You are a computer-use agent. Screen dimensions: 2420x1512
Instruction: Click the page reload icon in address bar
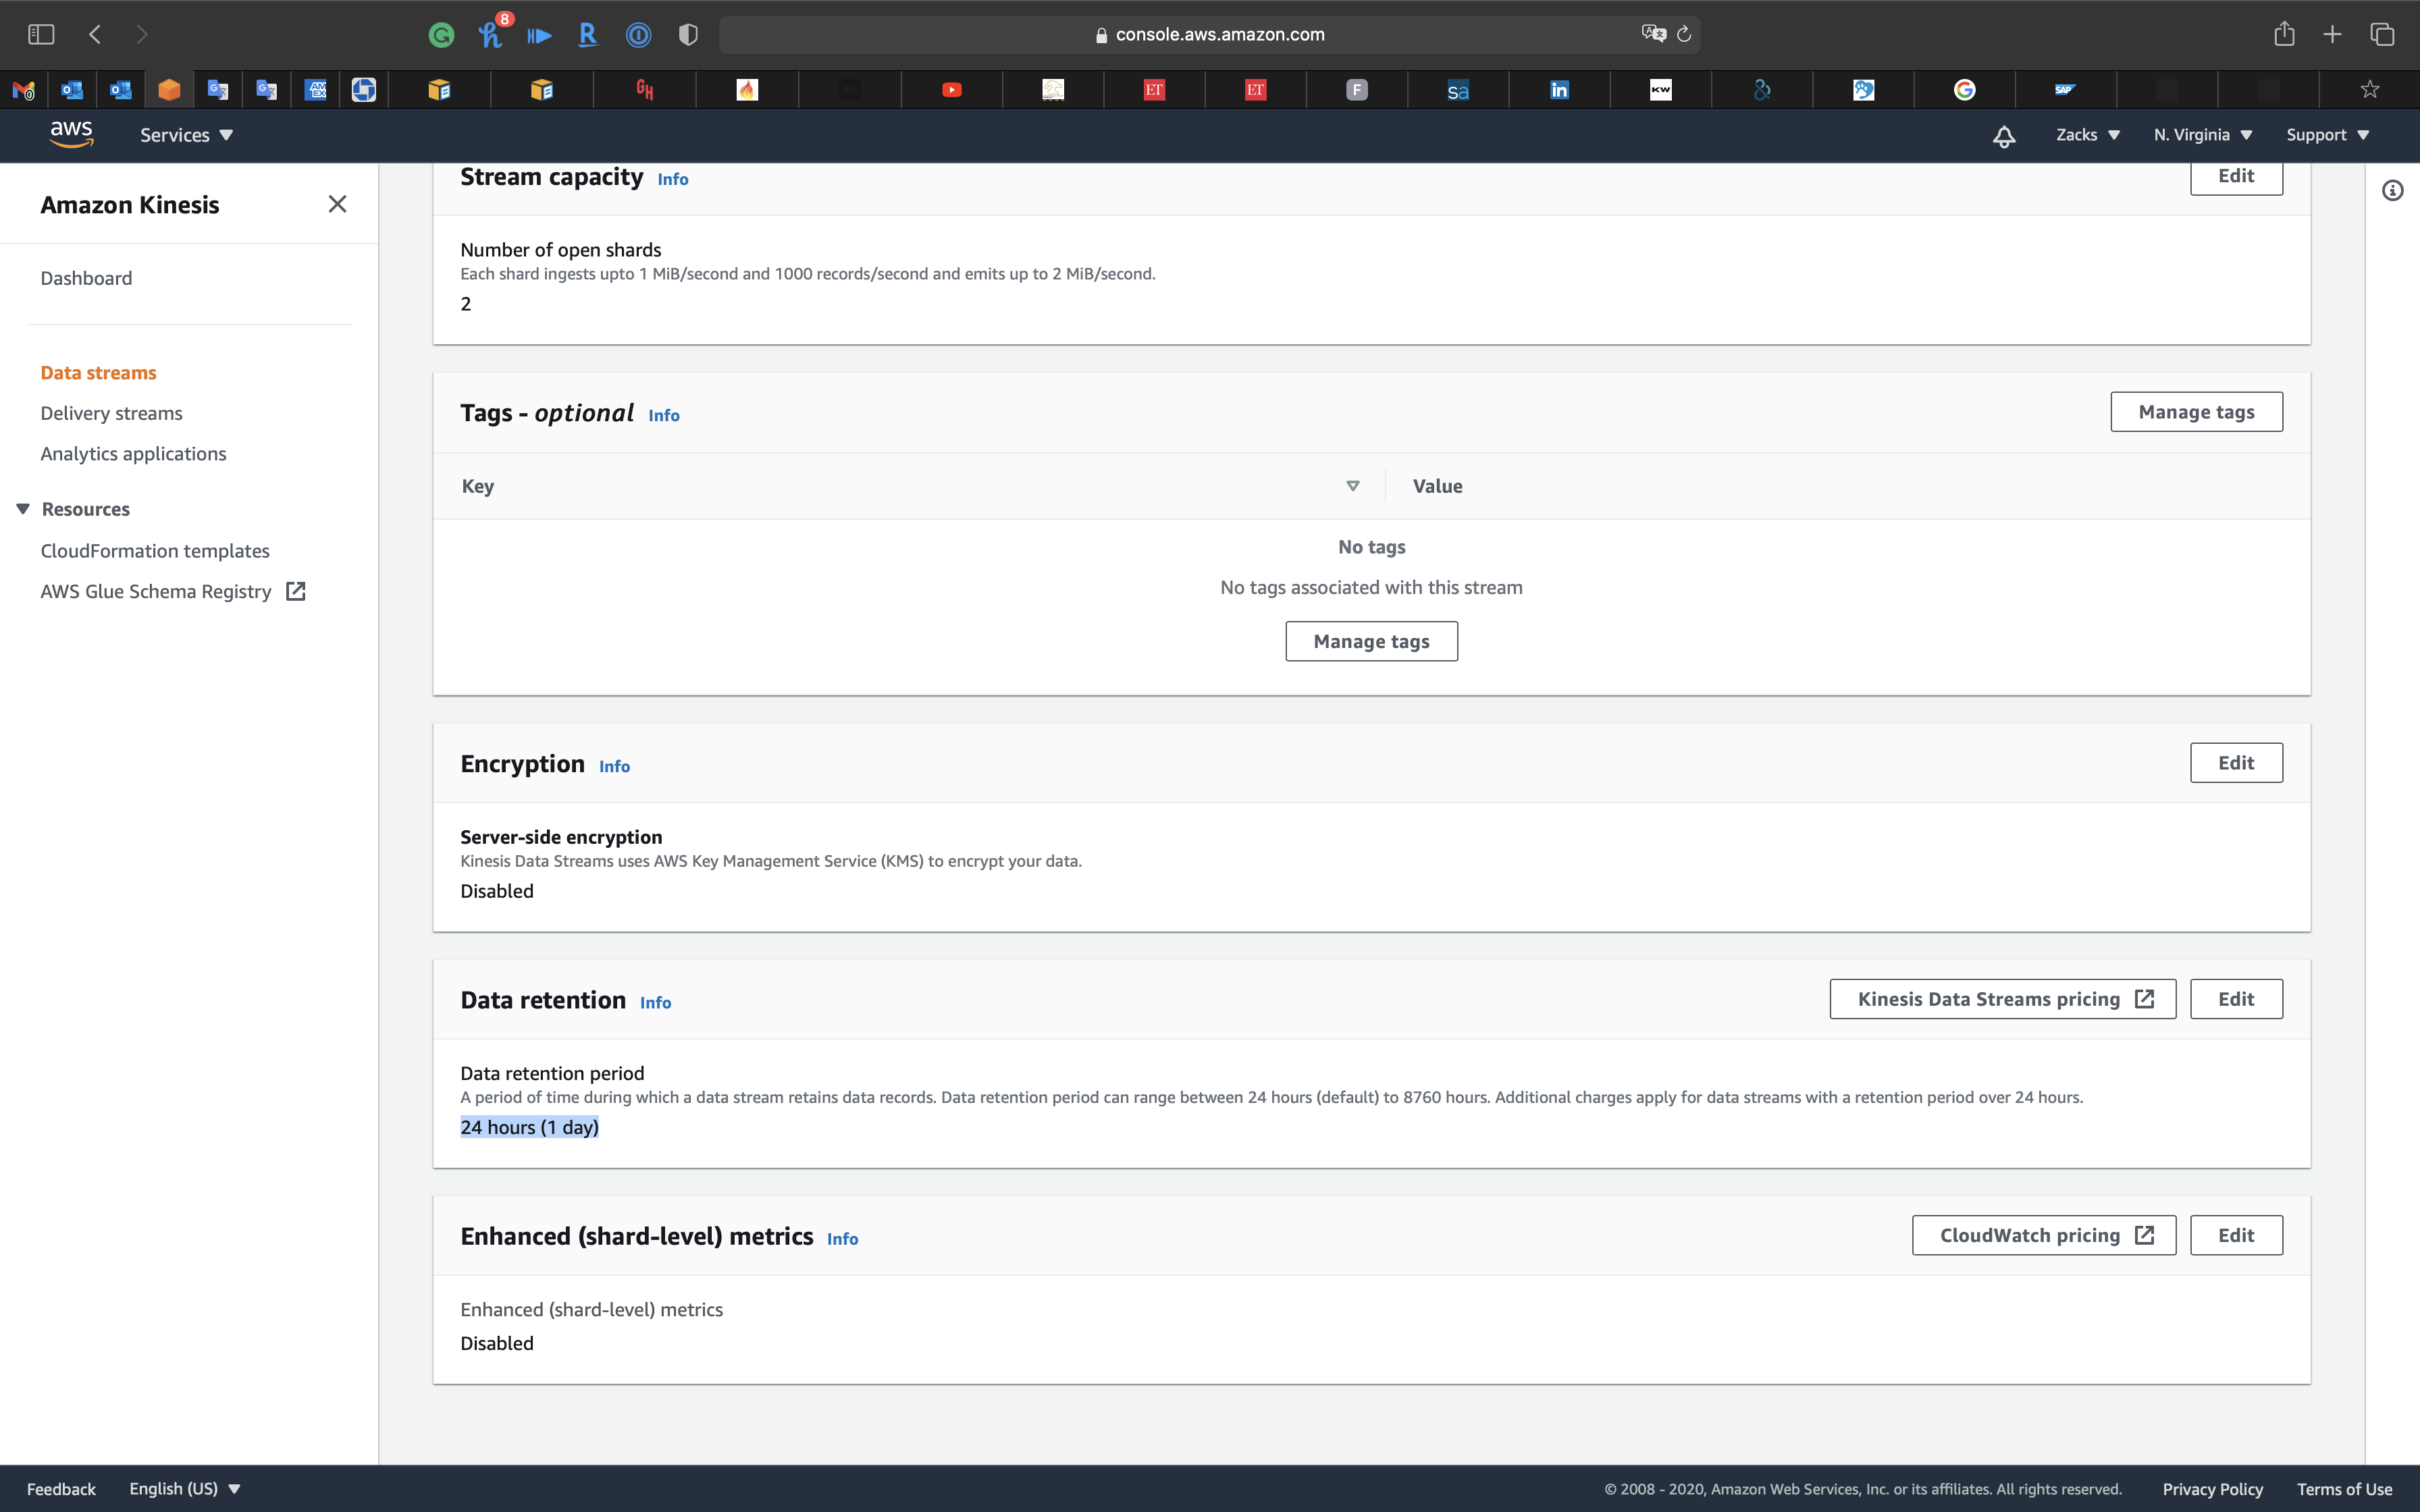tap(1684, 34)
